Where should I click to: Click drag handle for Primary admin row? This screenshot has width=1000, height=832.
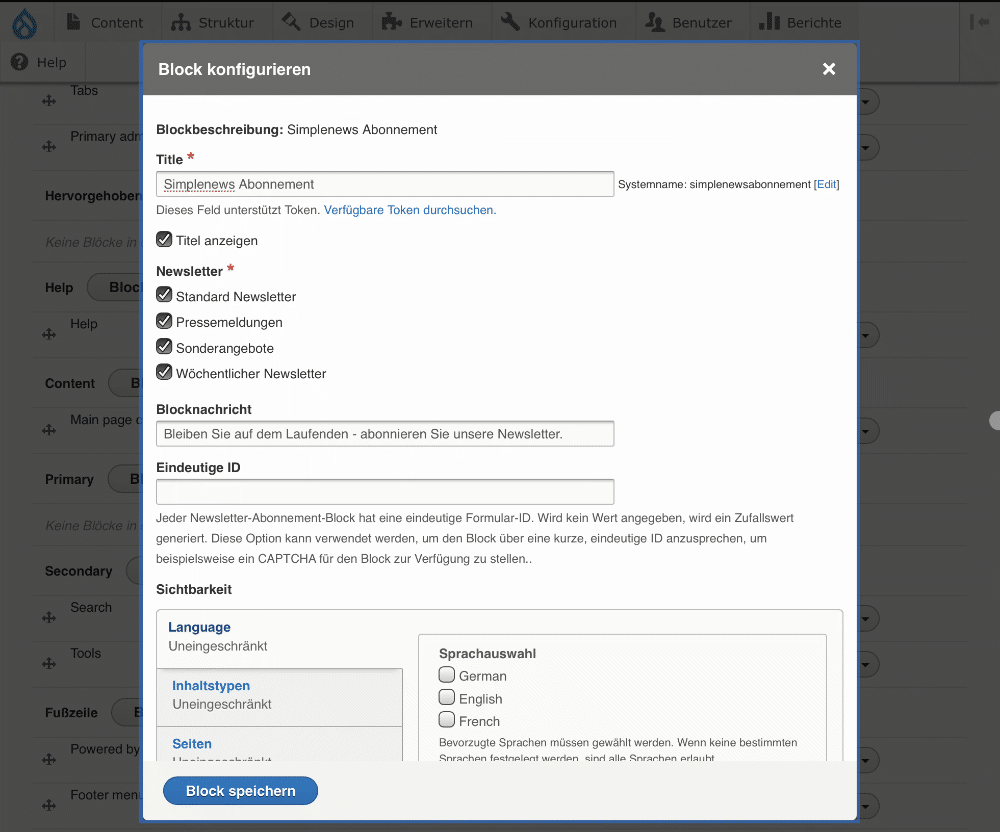click(49, 147)
